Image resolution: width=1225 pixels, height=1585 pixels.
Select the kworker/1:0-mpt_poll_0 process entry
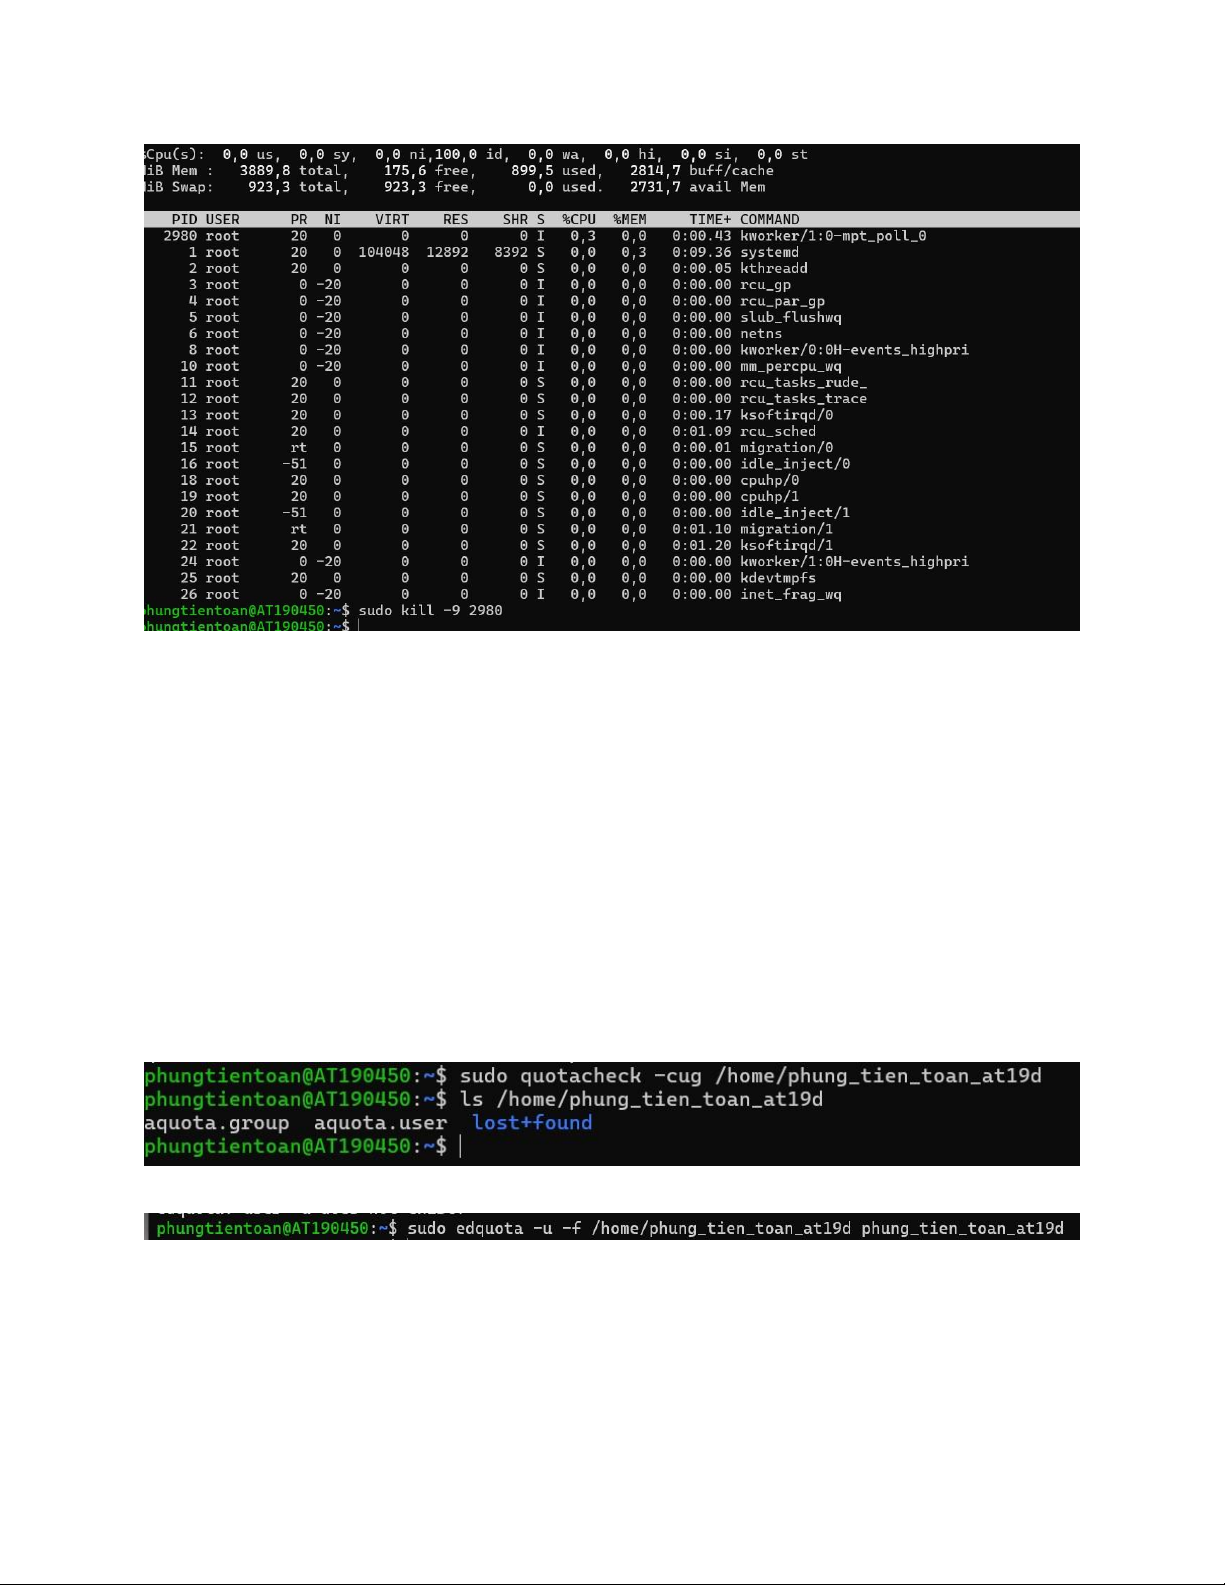click(832, 236)
